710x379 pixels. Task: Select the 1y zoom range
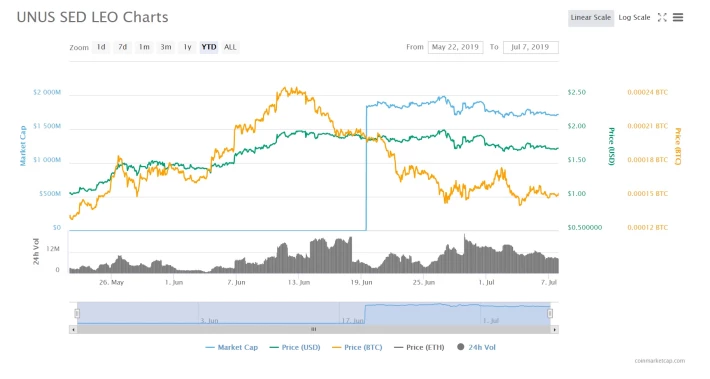(x=187, y=47)
